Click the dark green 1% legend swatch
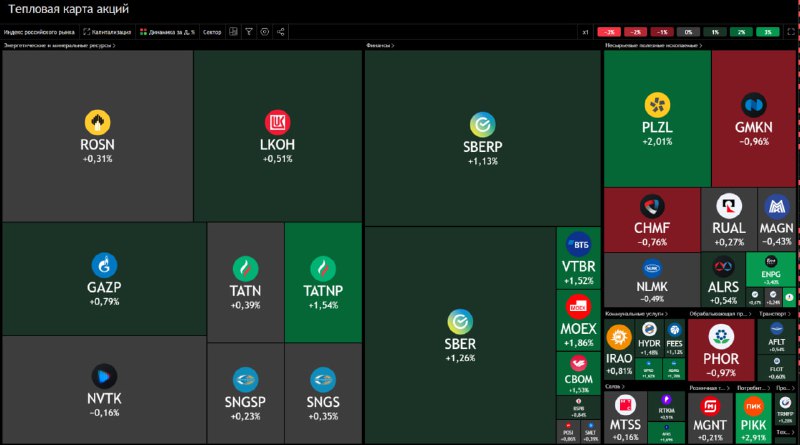 pyautogui.click(x=715, y=32)
